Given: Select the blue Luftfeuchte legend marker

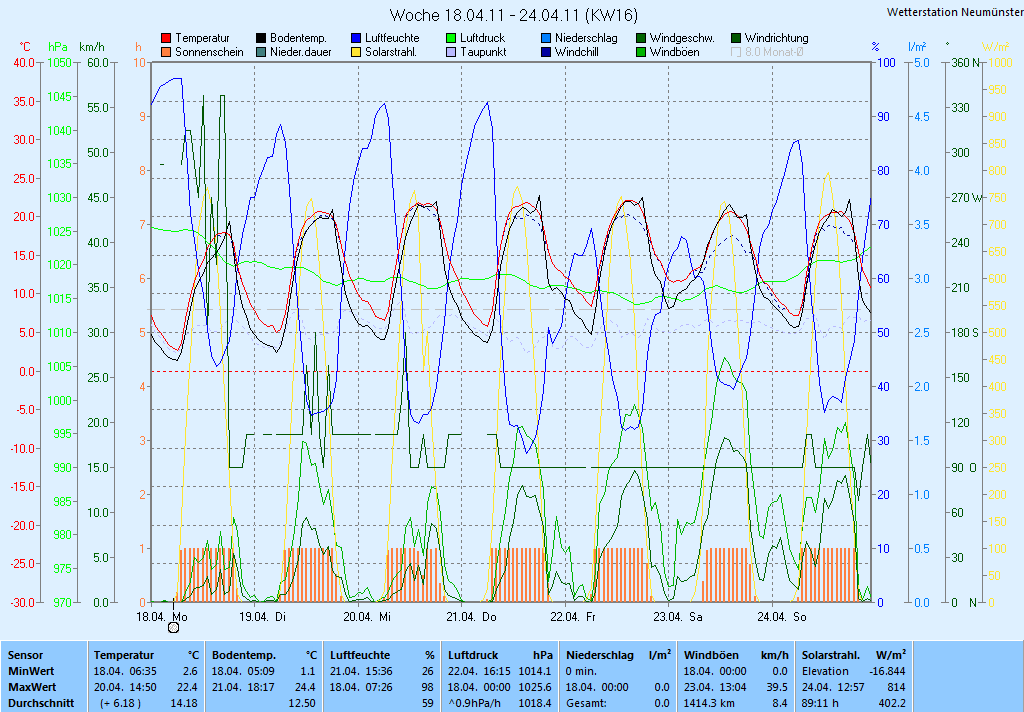Looking at the screenshot, I should 356,38.
